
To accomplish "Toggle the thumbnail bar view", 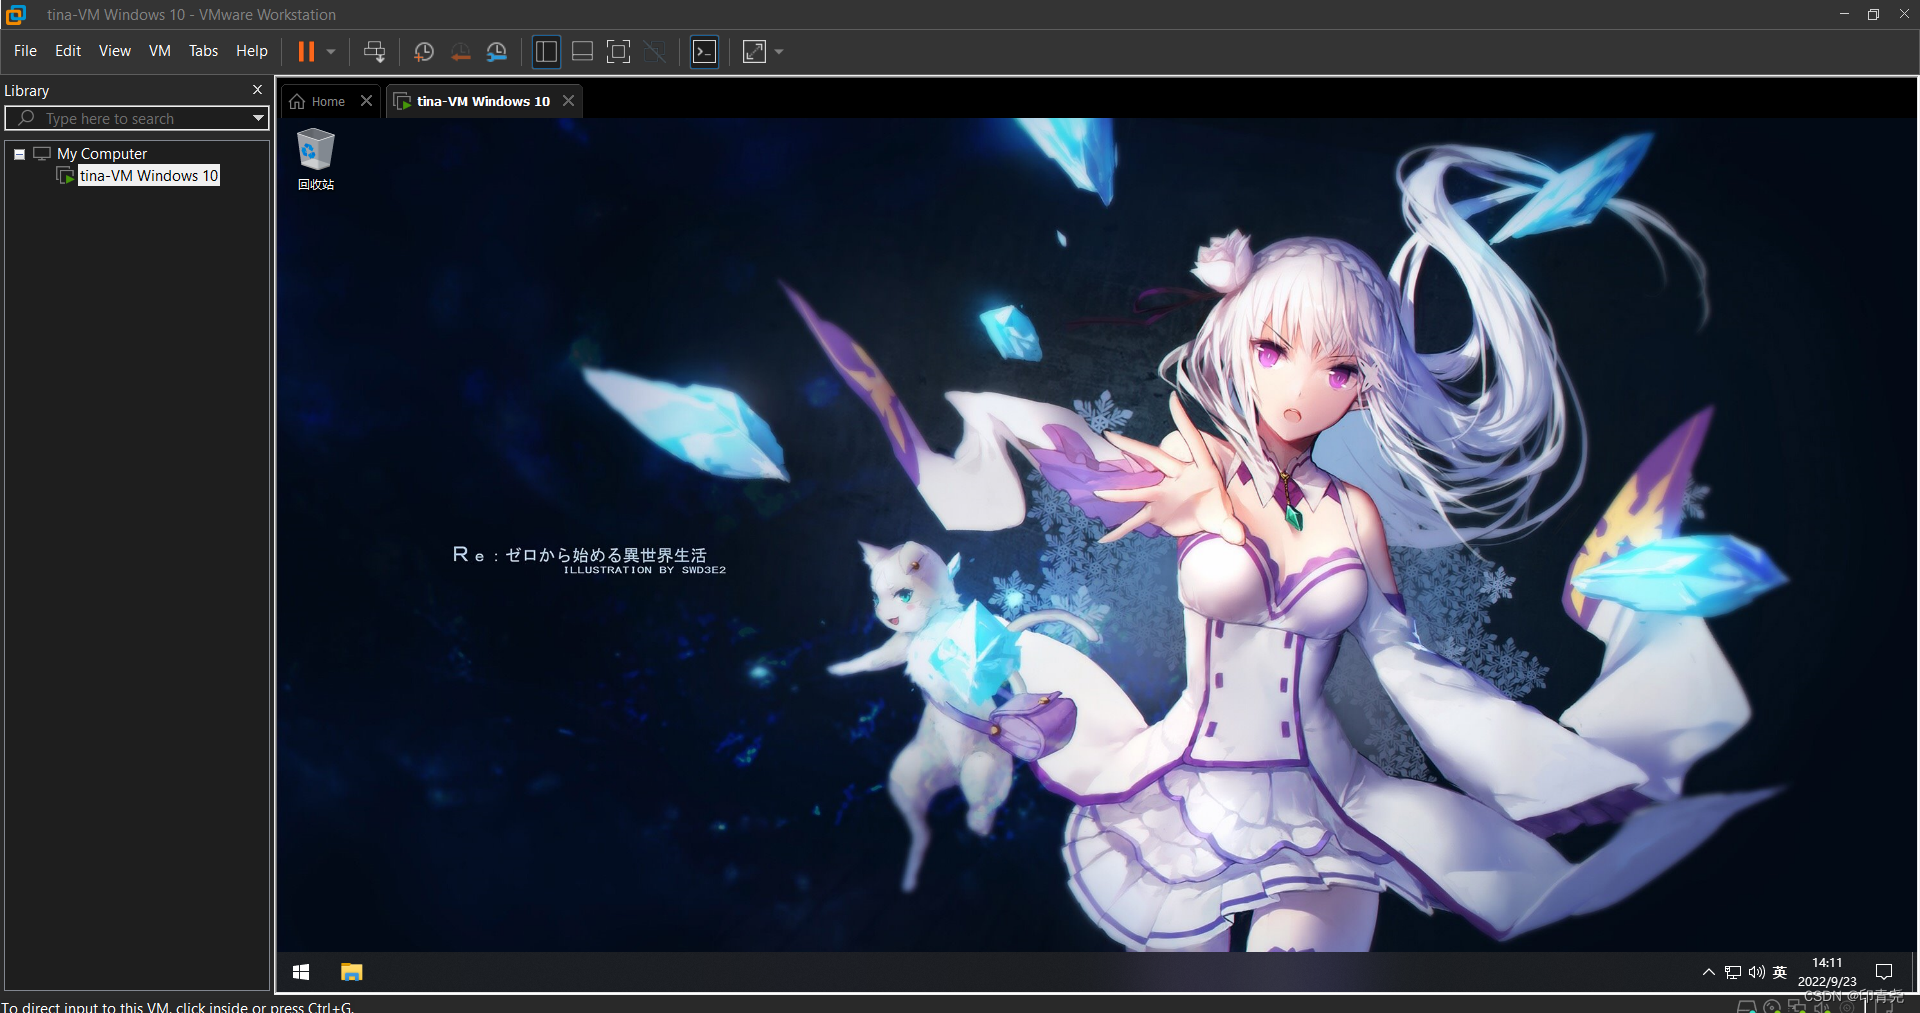I will point(582,52).
